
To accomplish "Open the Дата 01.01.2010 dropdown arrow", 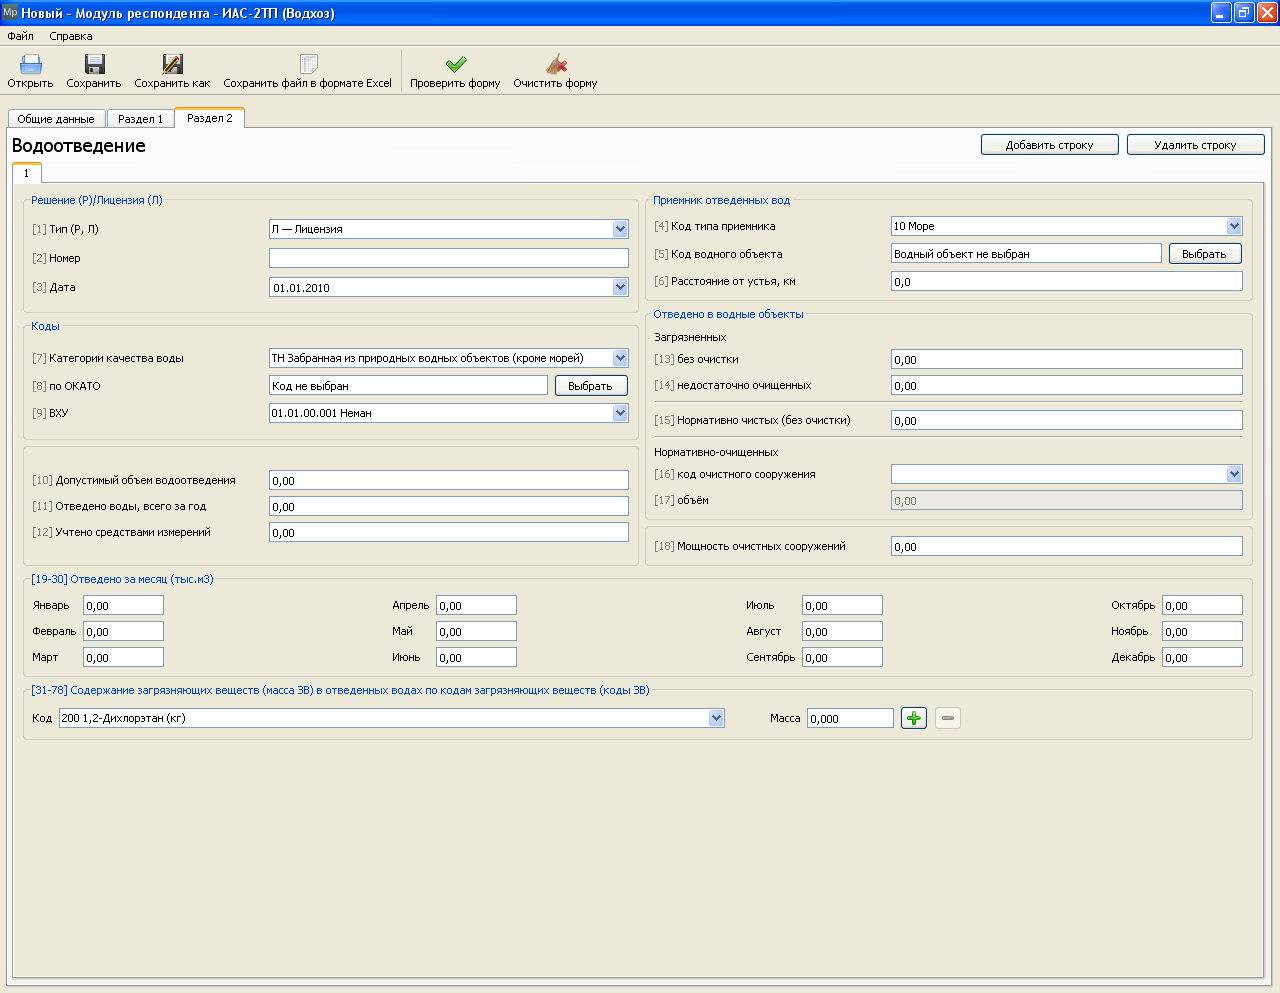I will pos(620,287).
